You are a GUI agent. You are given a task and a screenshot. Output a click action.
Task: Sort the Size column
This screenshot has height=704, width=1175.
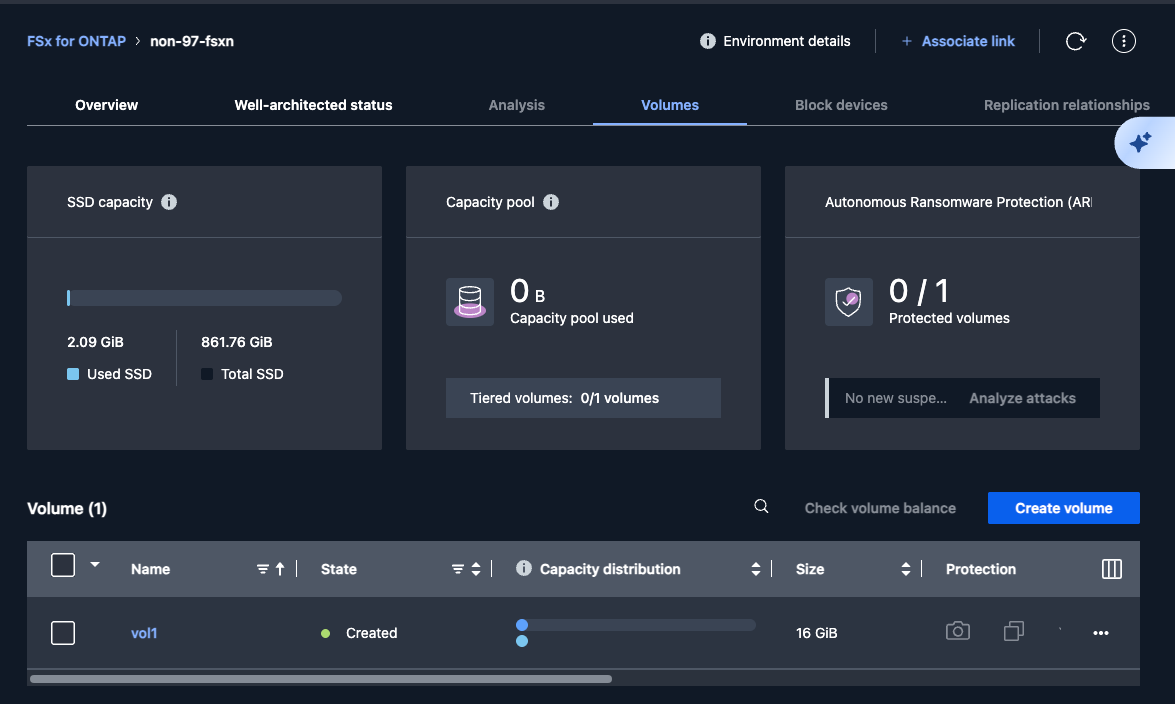pyautogui.click(x=905, y=570)
